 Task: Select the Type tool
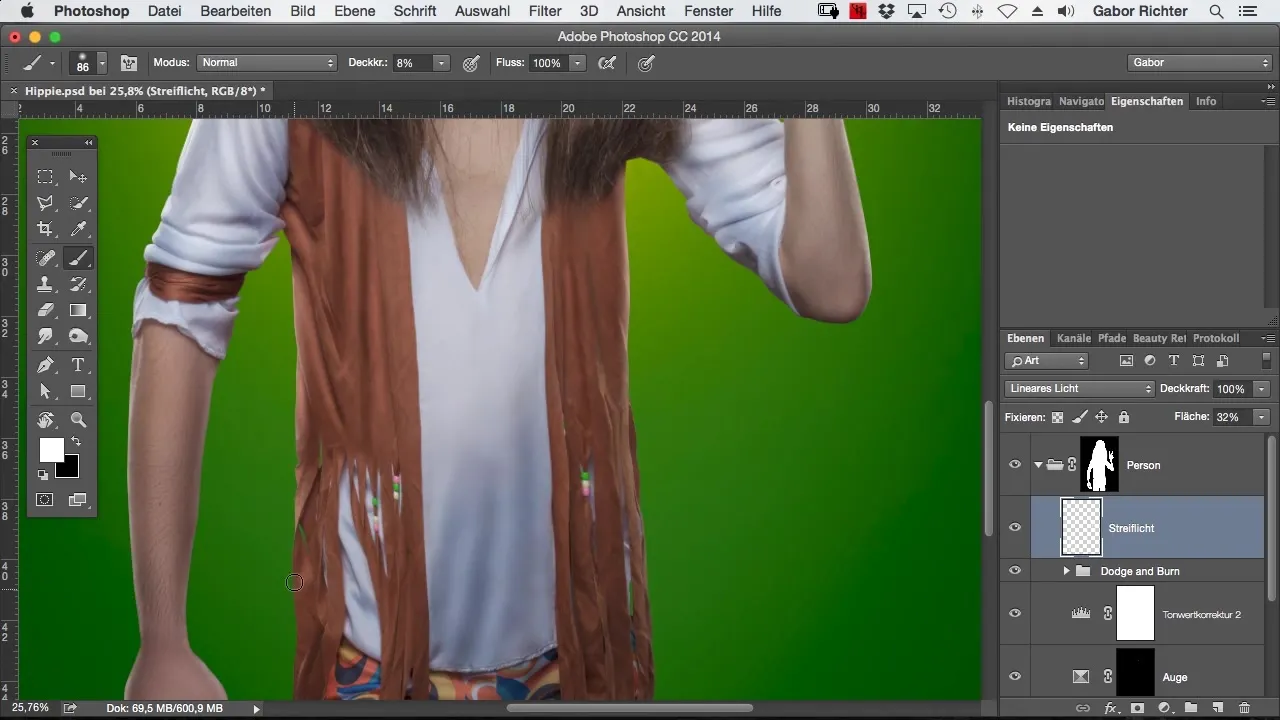(x=78, y=365)
